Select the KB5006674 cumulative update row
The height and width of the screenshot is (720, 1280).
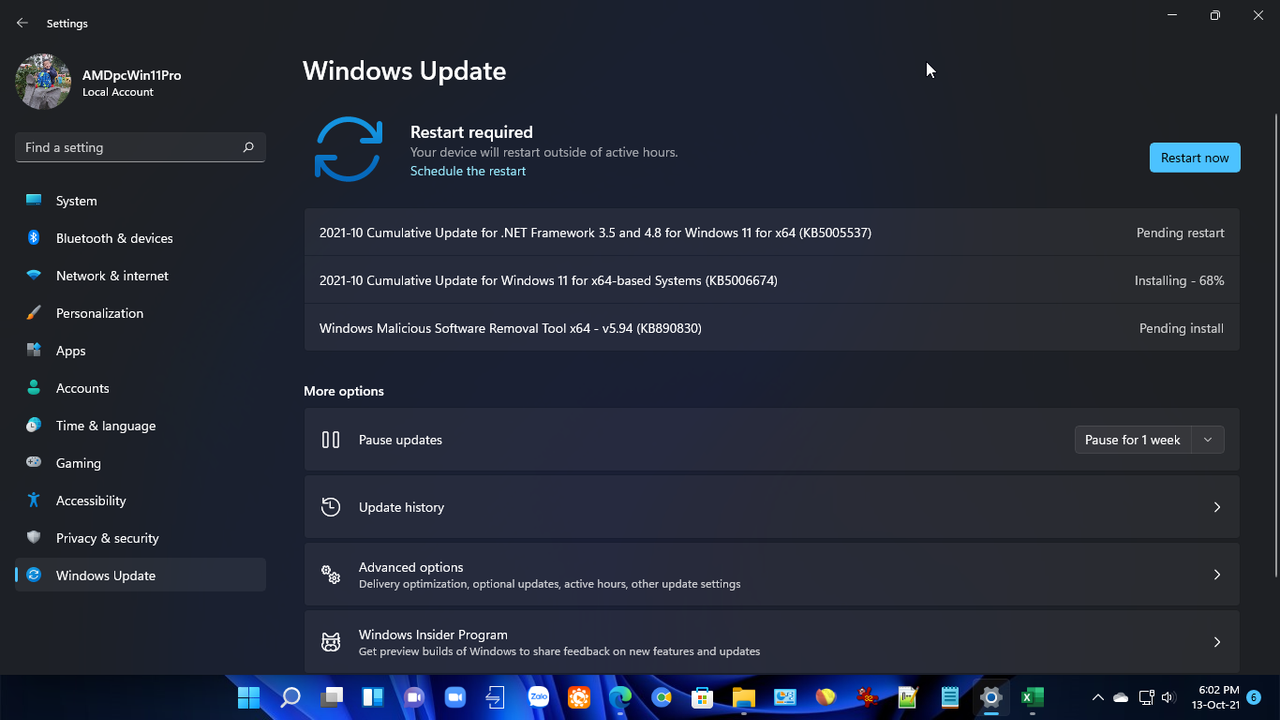[771, 281]
